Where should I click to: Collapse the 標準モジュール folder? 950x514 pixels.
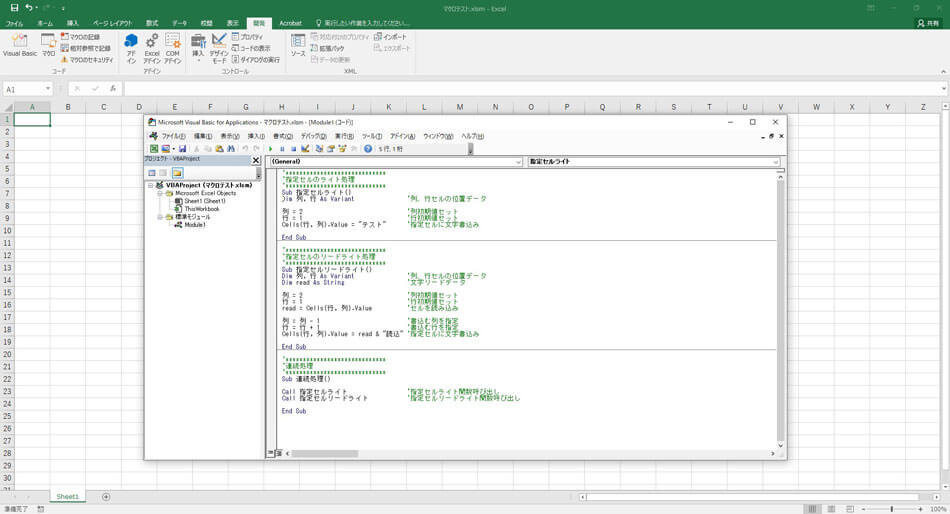[x=160, y=217]
